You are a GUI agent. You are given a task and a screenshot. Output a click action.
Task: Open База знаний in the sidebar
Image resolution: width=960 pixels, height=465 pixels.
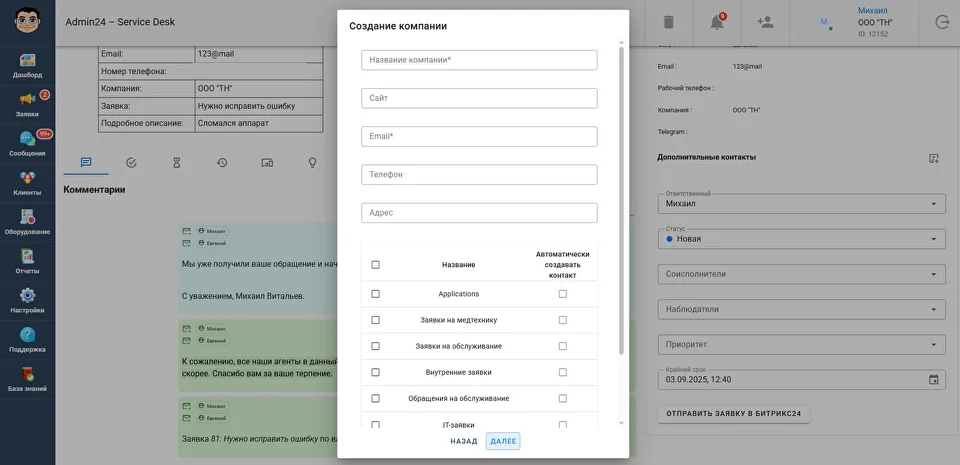tap(28, 379)
